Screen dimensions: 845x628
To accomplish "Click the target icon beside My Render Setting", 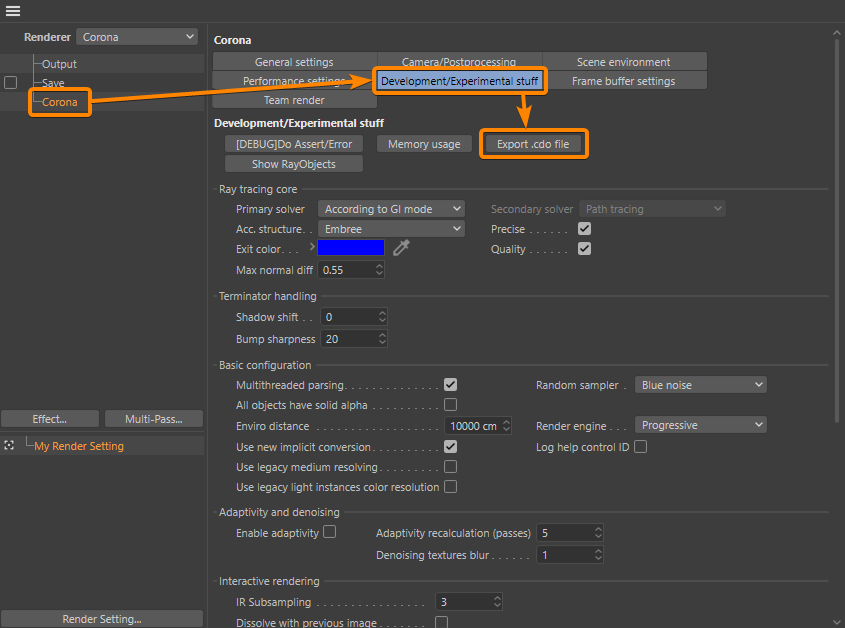I will click(x=9, y=445).
